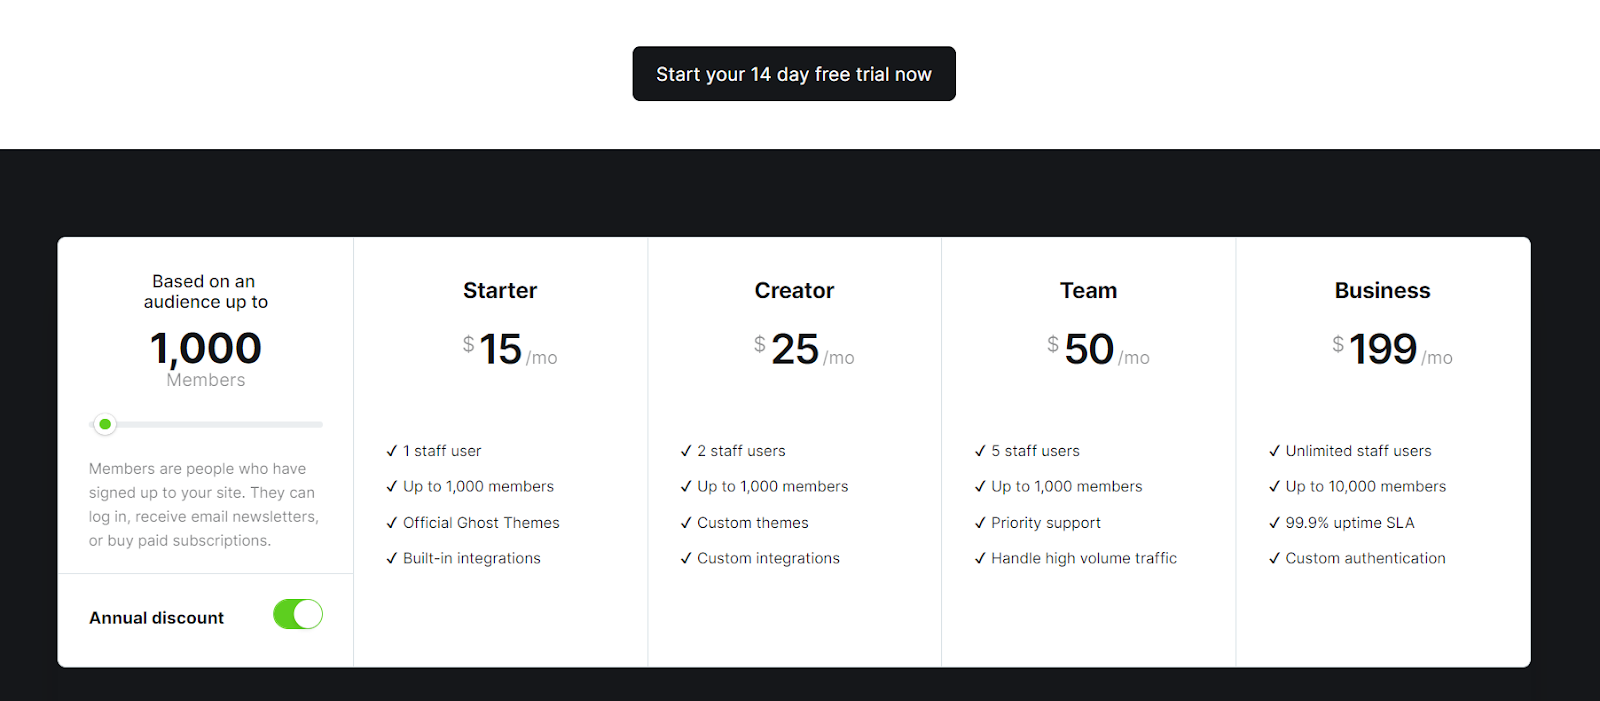Click checkmark next to Official Ghost Themes
The image size is (1600, 701).
coord(392,523)
